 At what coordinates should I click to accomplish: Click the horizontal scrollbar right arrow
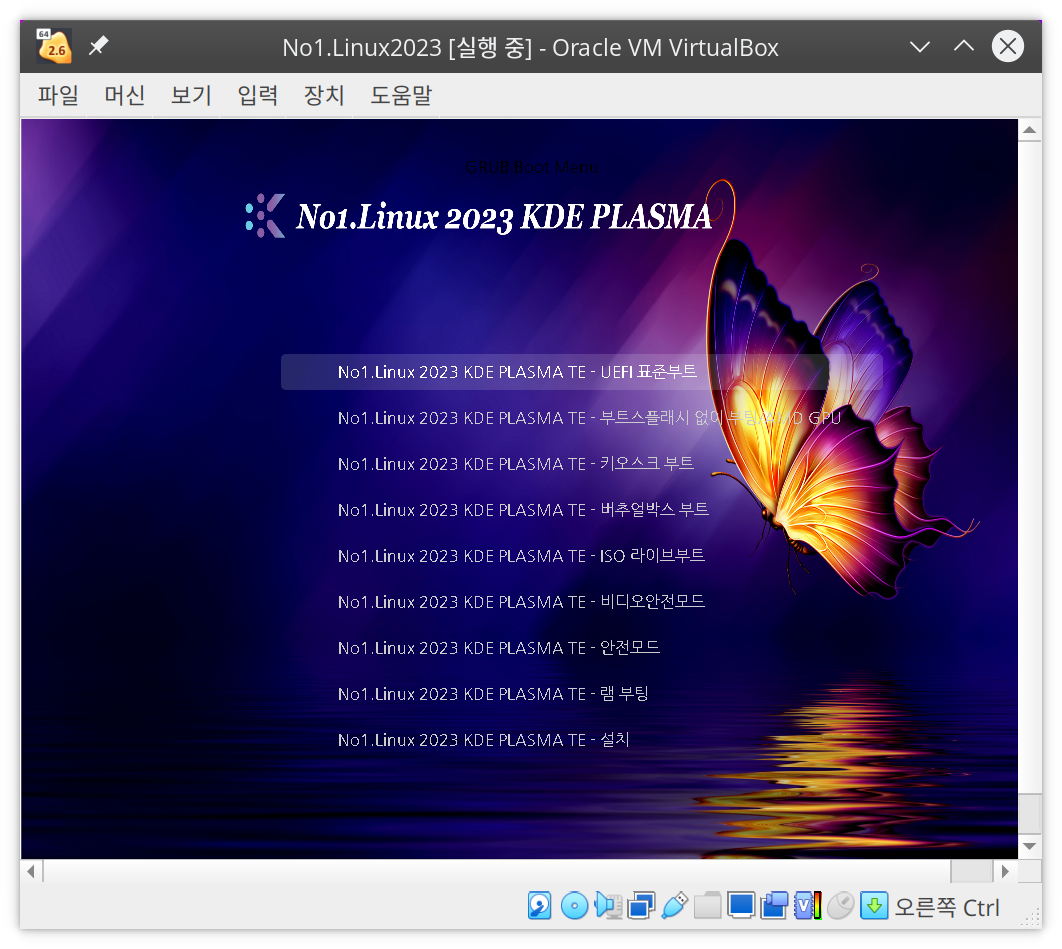pyautogui.click(x=1005, y=871)
